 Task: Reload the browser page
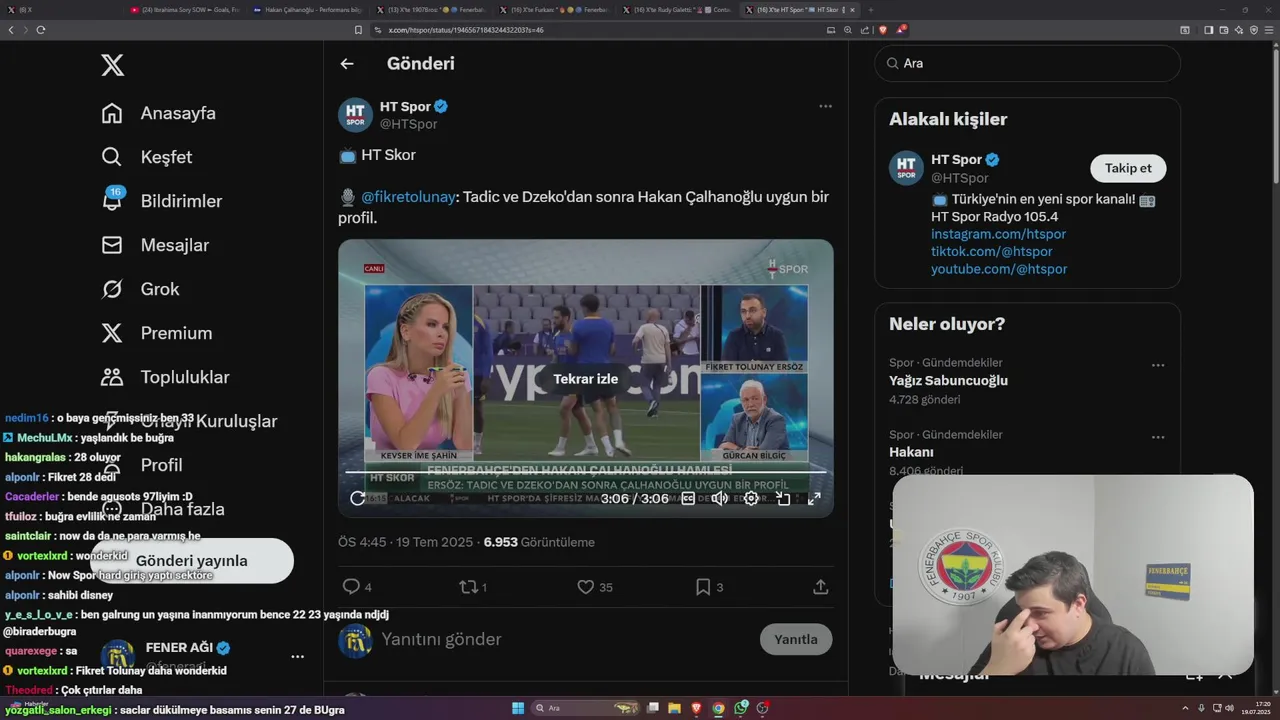point(41,30)
